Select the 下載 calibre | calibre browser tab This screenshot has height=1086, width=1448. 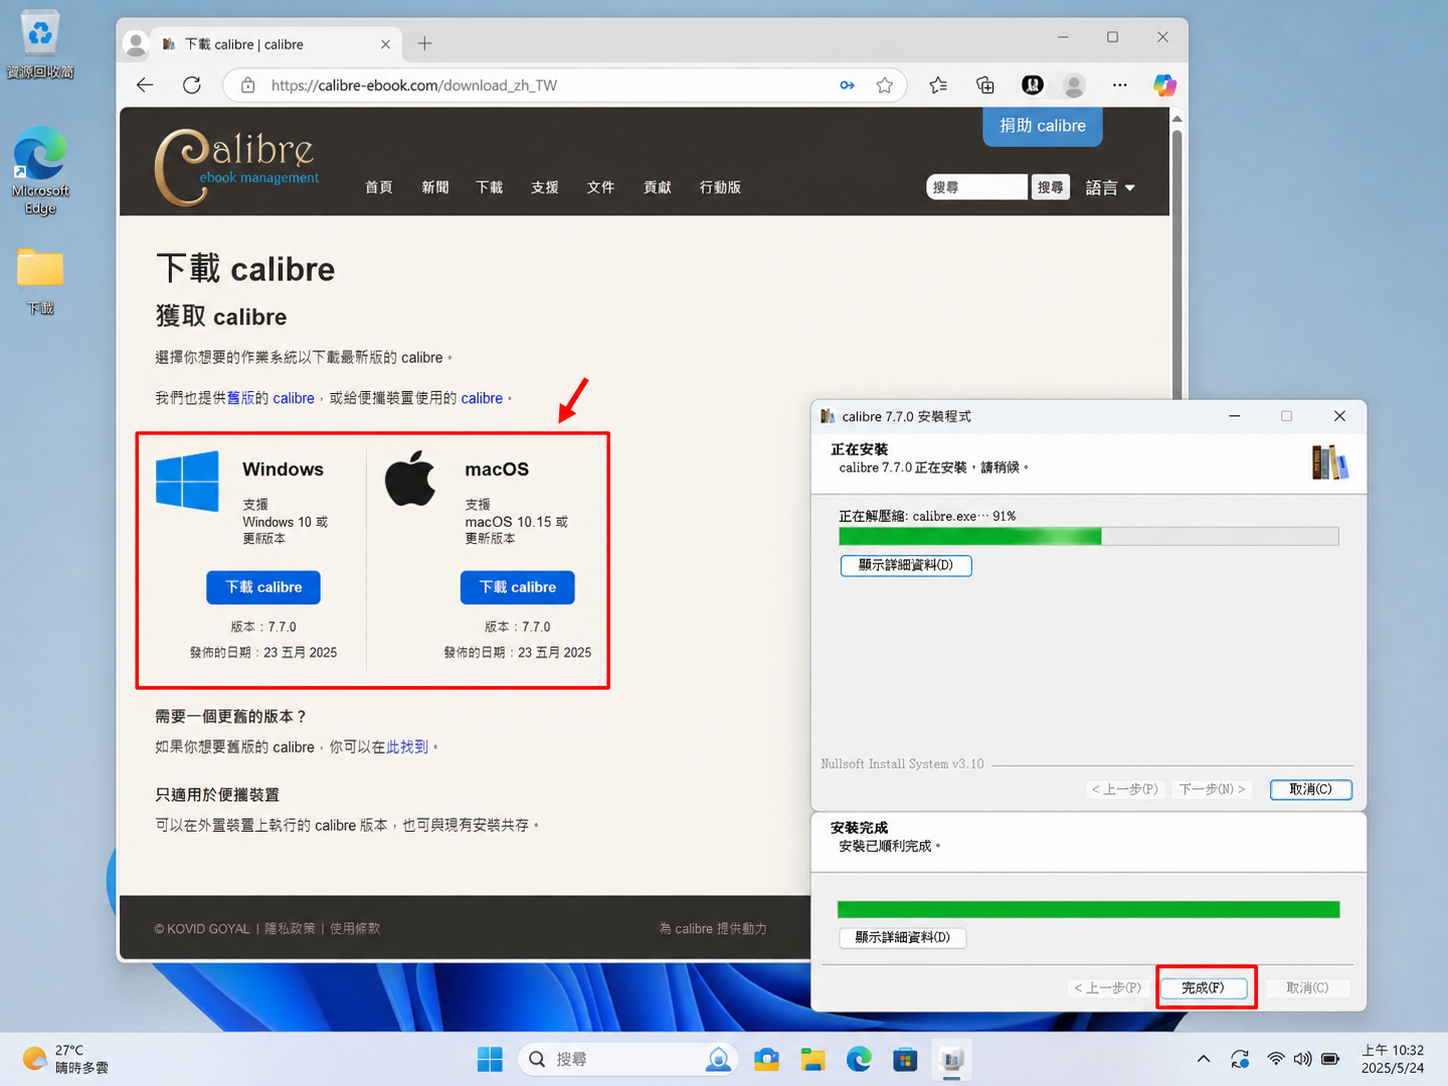click(276, 44)
